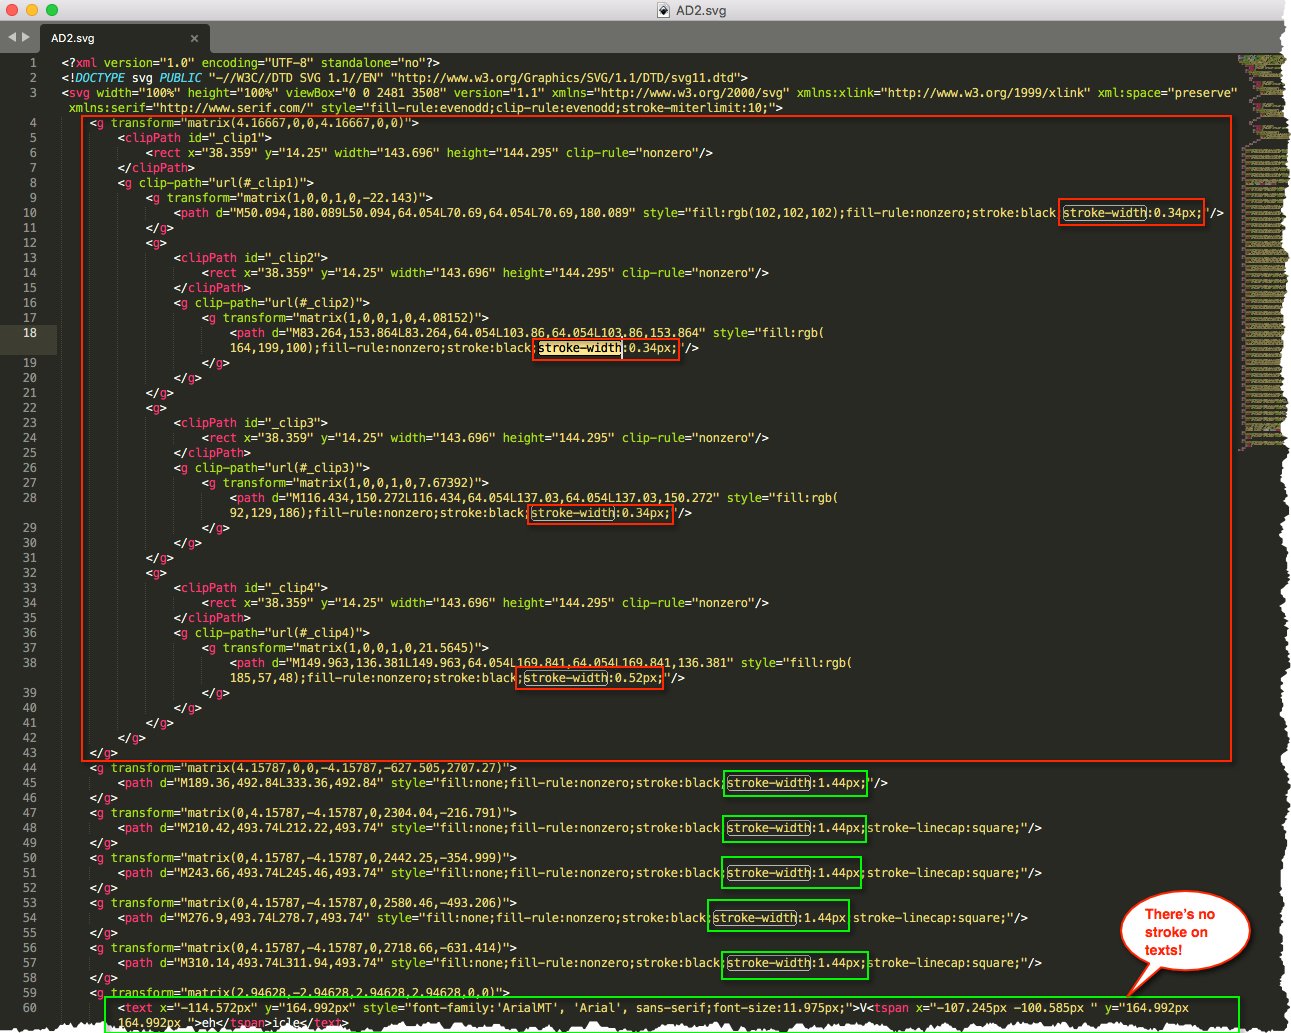Click the closing </g> tag on line 43
This screenshot has width=1291, height=1033.
point(103,753)
